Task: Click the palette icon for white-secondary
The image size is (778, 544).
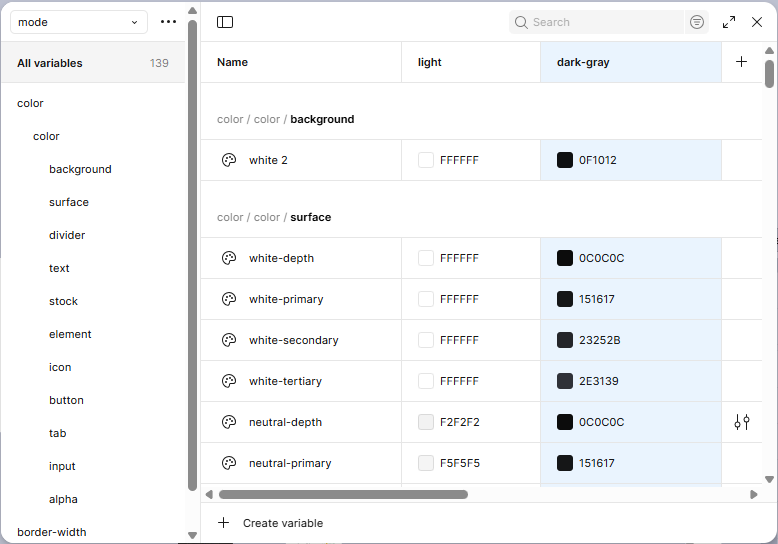Action: [229, 340]
